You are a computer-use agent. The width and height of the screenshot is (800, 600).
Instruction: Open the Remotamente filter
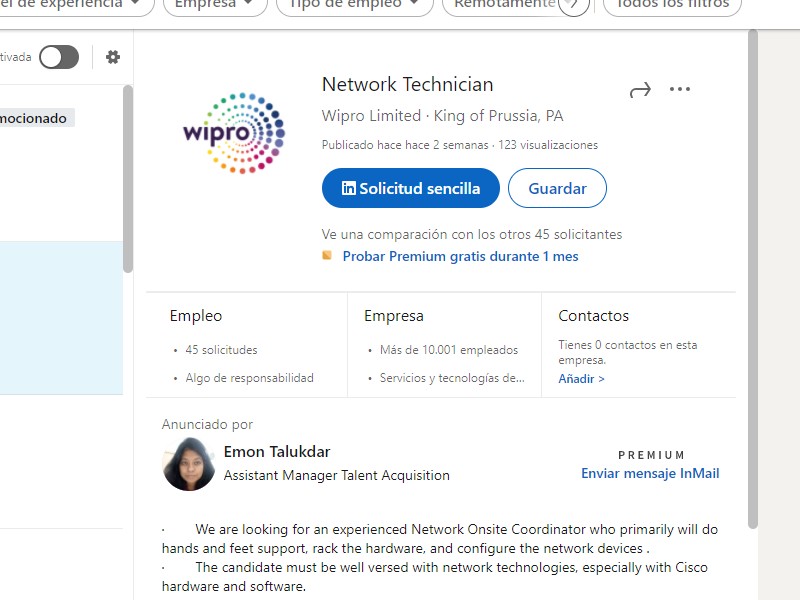click(505, 5)
